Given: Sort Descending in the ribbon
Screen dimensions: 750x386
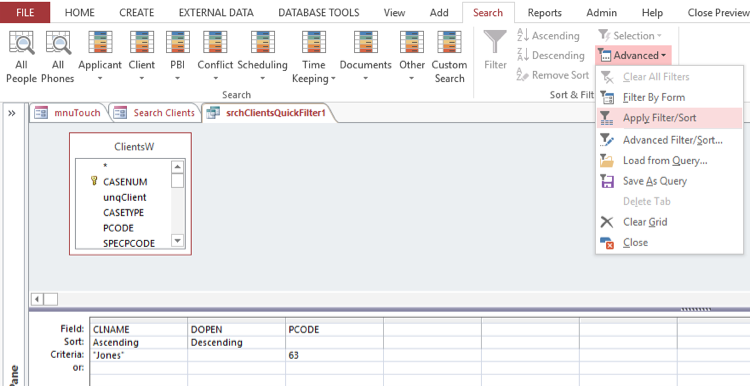Looking at the screenshot, I should (551, 55).
